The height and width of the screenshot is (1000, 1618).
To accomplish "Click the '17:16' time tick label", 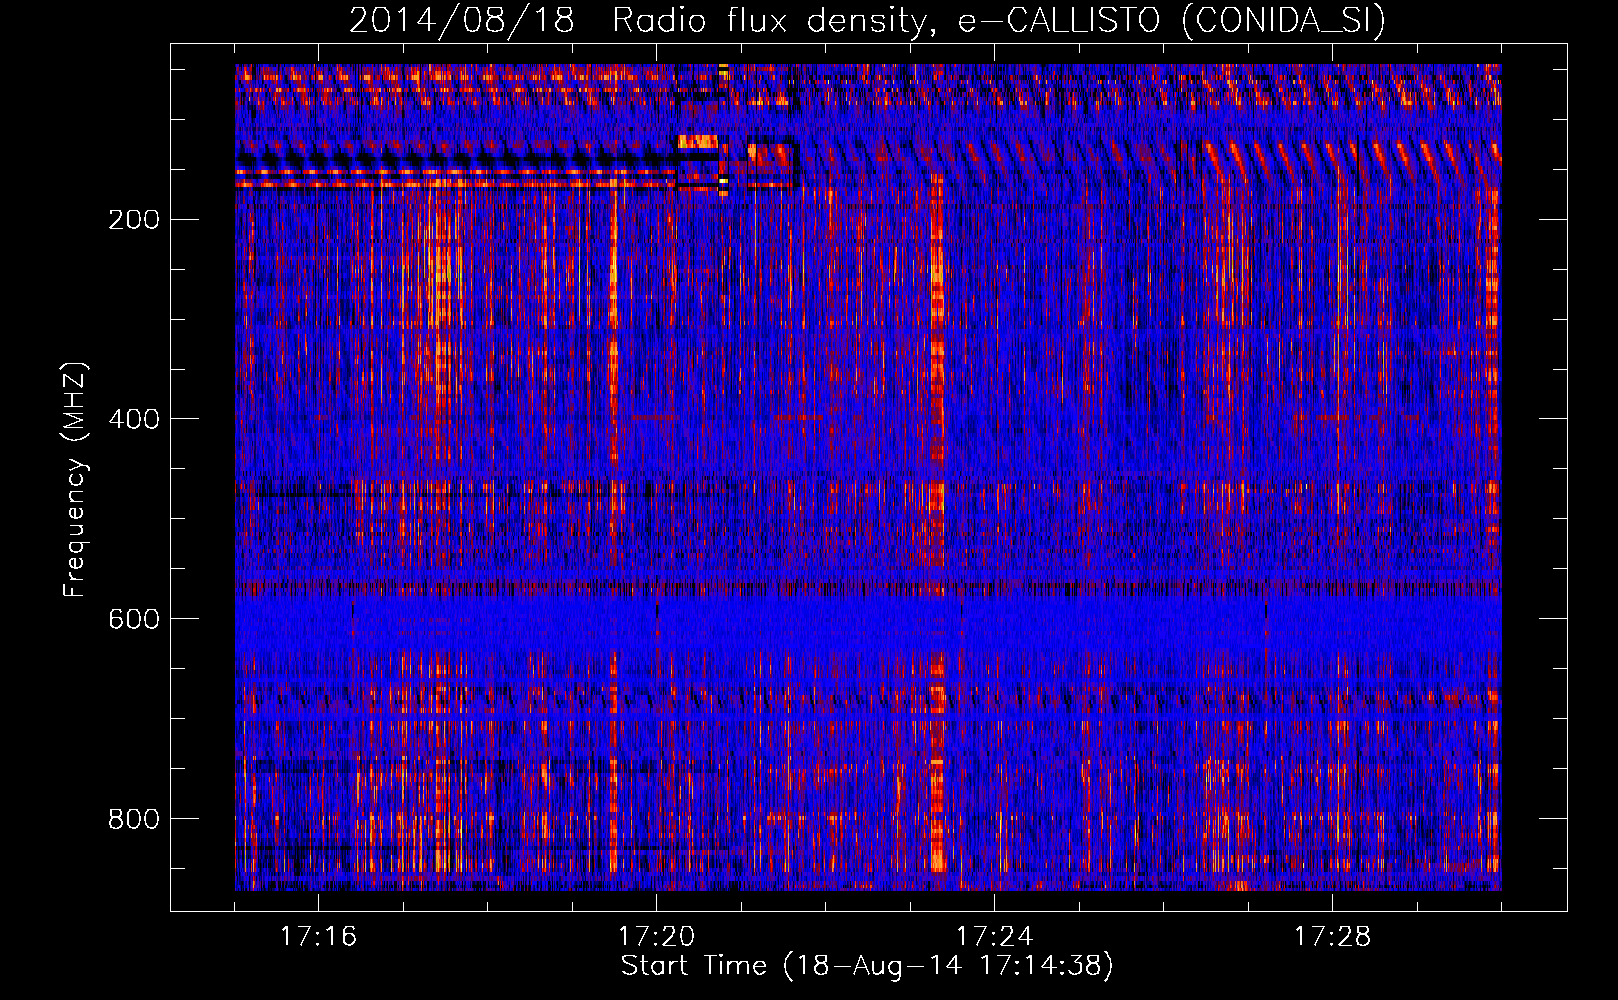I will (318, 937).
